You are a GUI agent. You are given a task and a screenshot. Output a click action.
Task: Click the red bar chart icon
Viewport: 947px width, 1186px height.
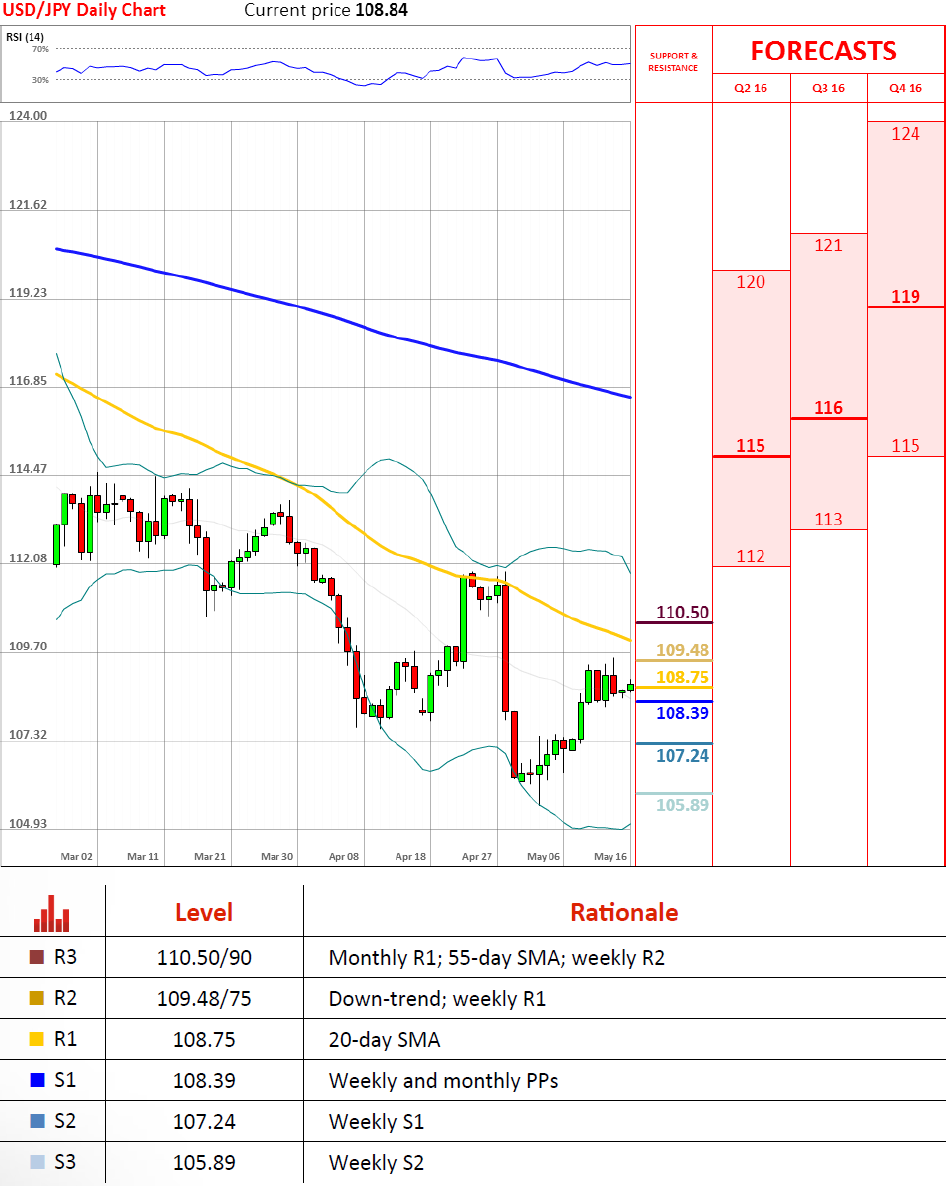[51, 914]
